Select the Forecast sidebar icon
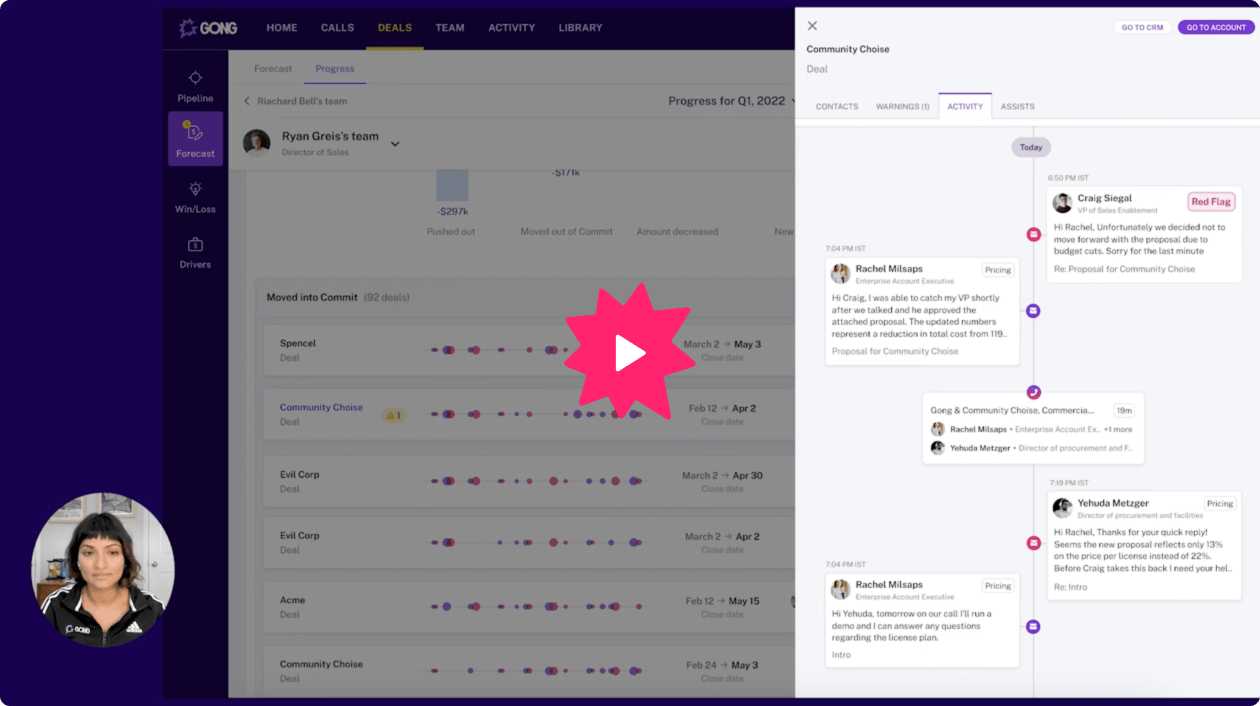The image size is (1260, 706). point(195,139)
